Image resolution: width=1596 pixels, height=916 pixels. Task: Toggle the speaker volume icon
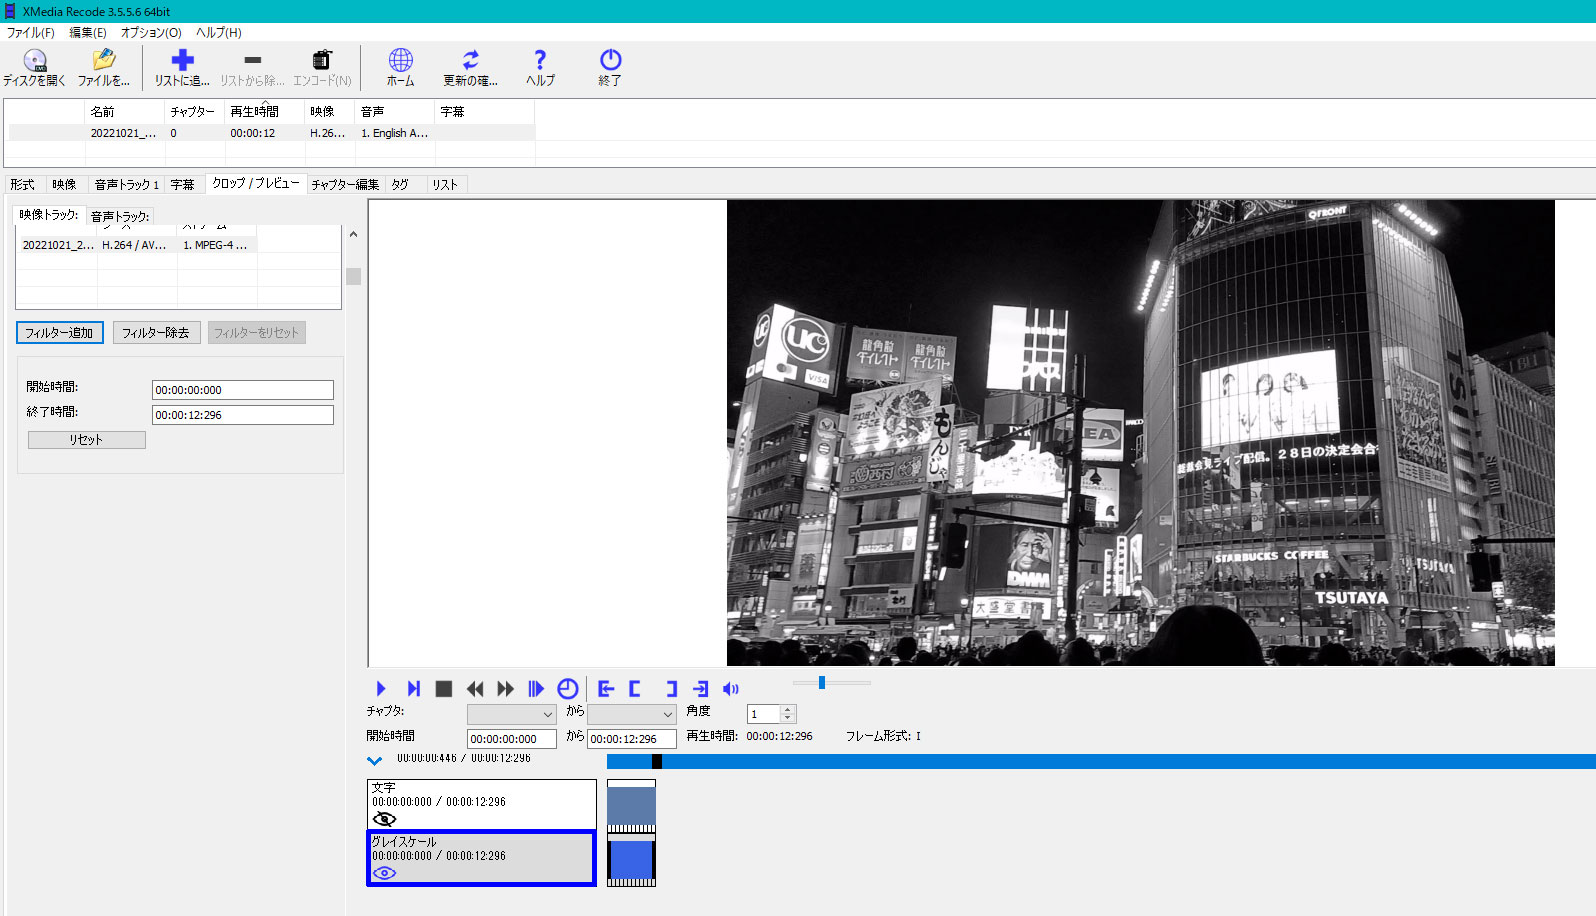pyautogui.click(x=731, y=688)
